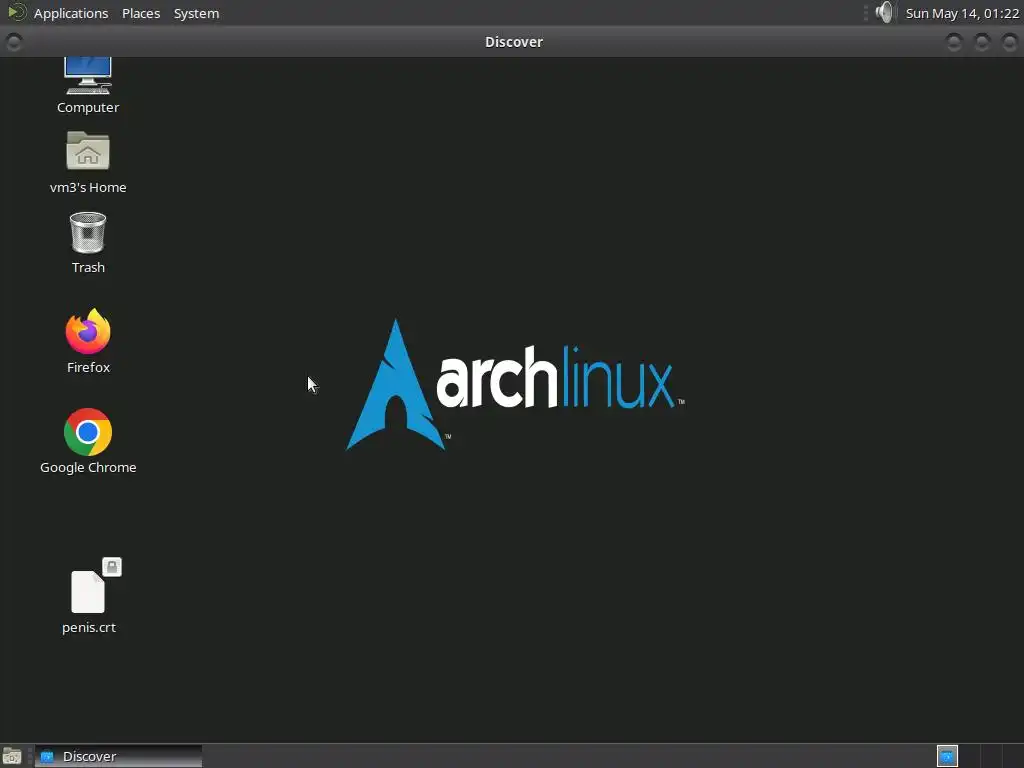Select the Trash icon on desktop
1024x768 pixels.
click(x=88, y=232)
